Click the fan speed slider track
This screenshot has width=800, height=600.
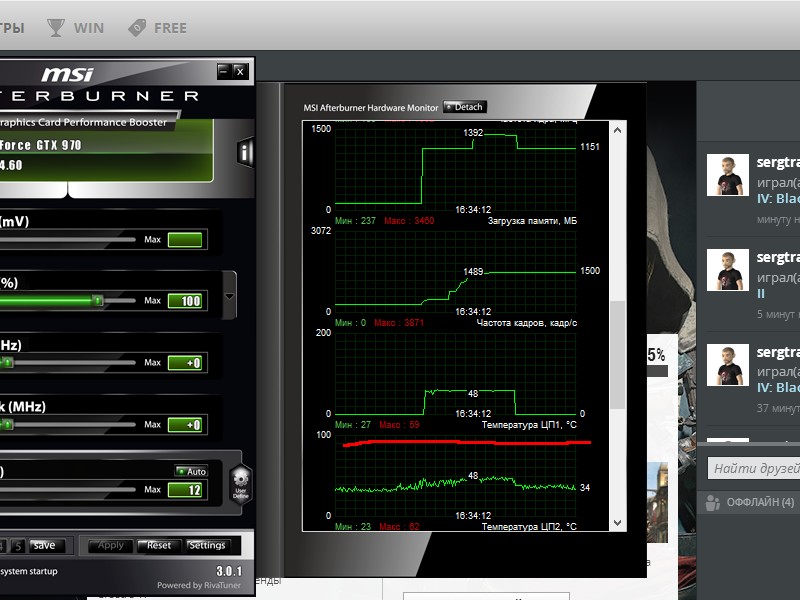click(x=67, y=489)
